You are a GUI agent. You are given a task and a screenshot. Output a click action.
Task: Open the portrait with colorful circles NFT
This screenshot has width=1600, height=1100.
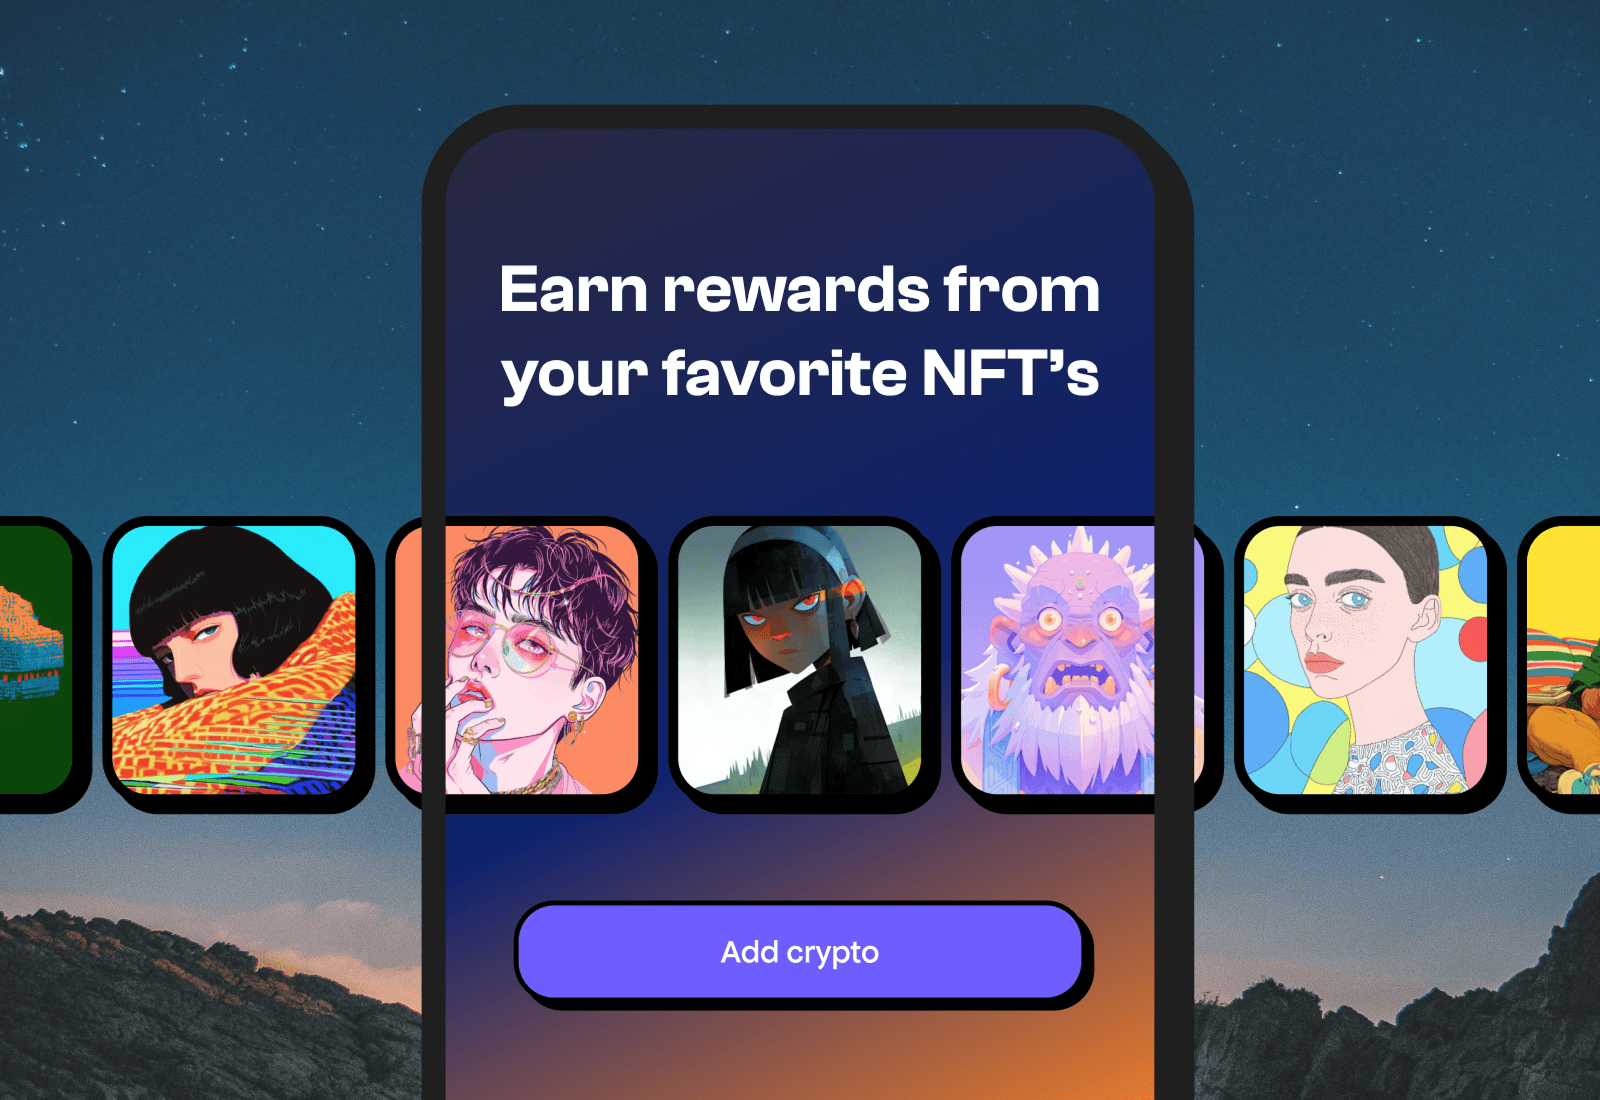click(1365, 660)
